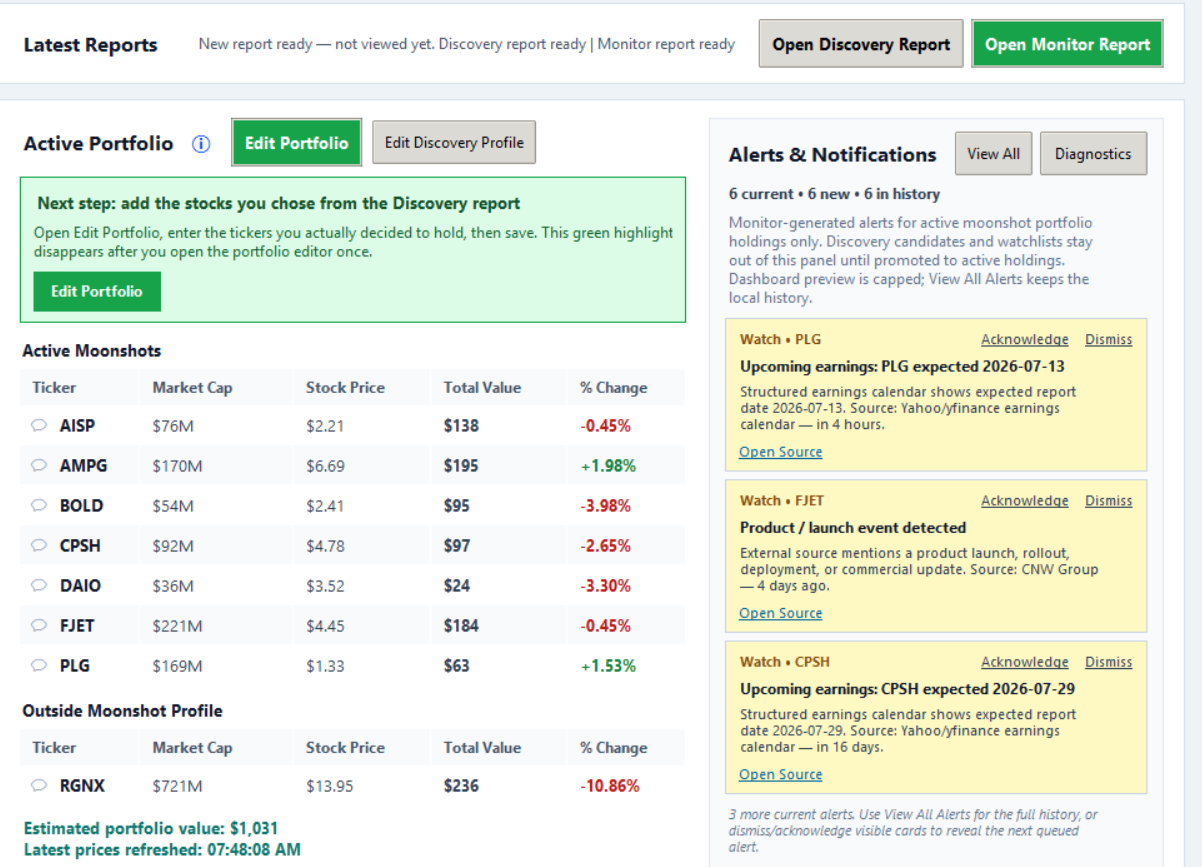This screenshot has width=1202, height=867.
Task: Select the BOLD ticker
Action: pyautogui.click(x=81, y=506)
